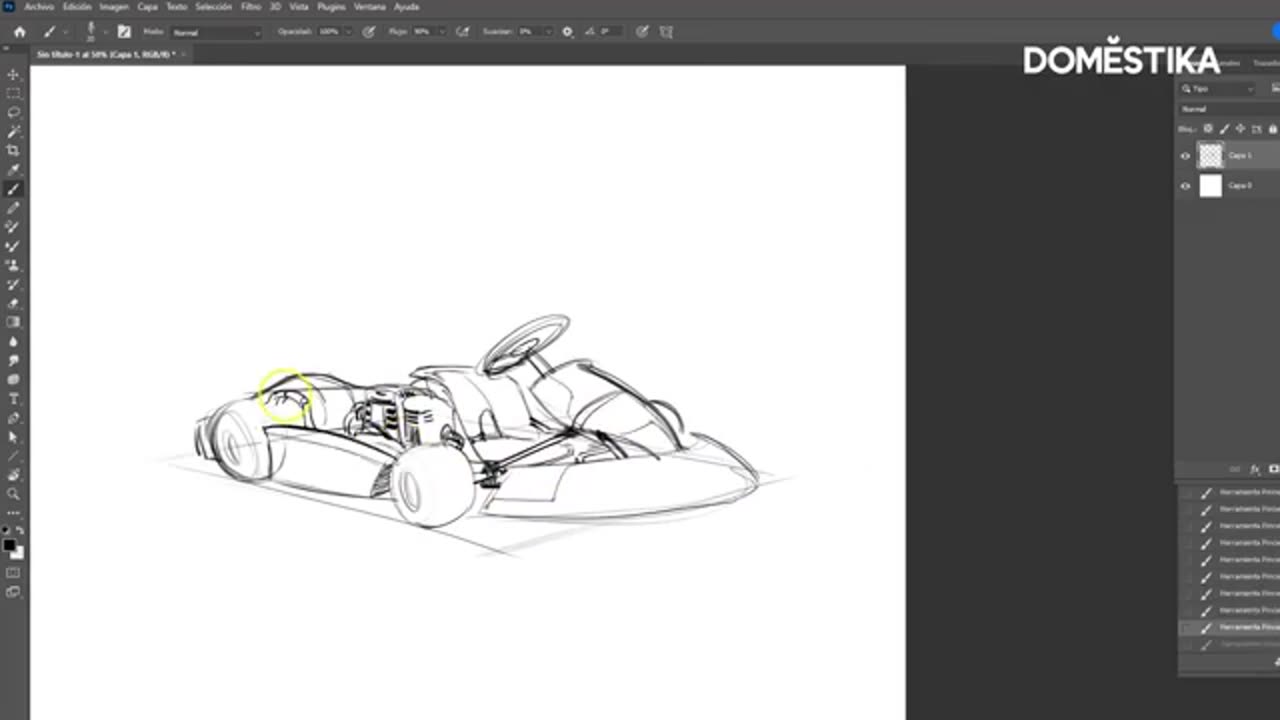Viewport: 1280px width, 720px height.
Task: Lock image pixels brush icon
Action: [1224, 129]
